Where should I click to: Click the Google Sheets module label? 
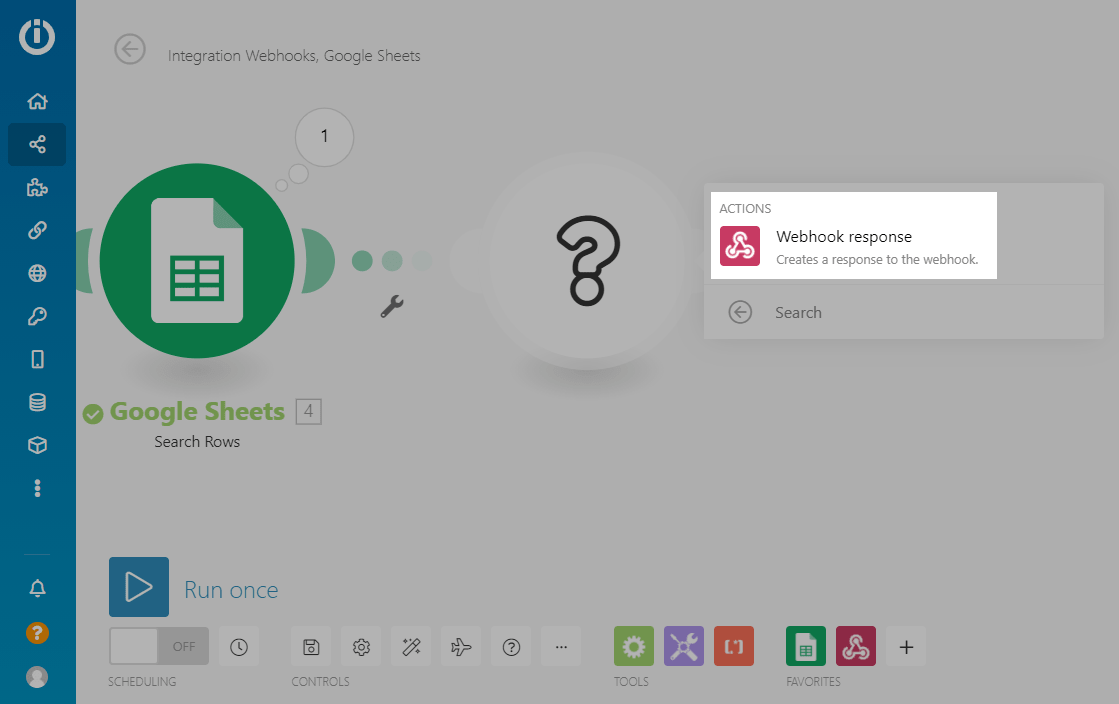point(197,412)
